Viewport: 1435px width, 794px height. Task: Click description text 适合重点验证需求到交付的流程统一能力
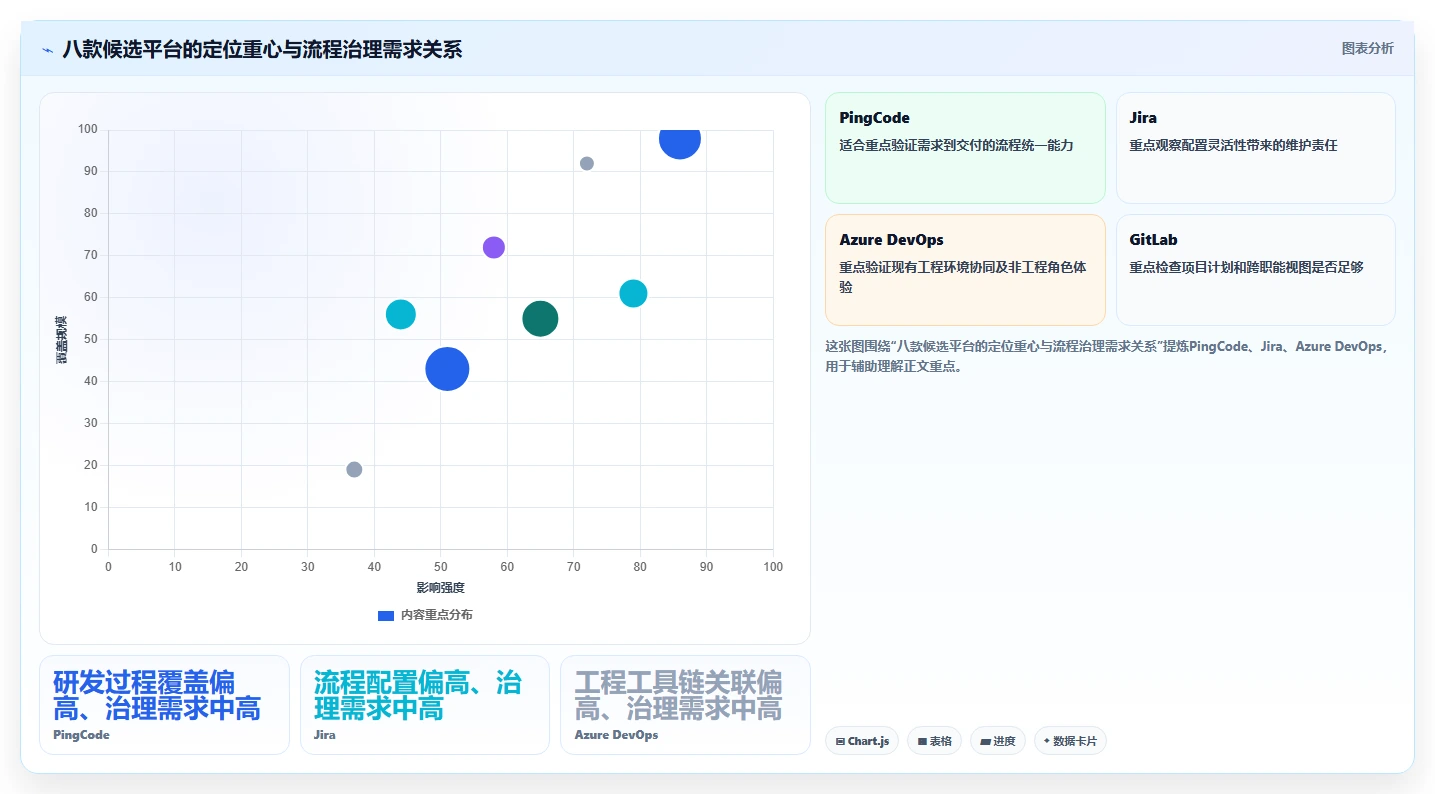tap(956, 146)
